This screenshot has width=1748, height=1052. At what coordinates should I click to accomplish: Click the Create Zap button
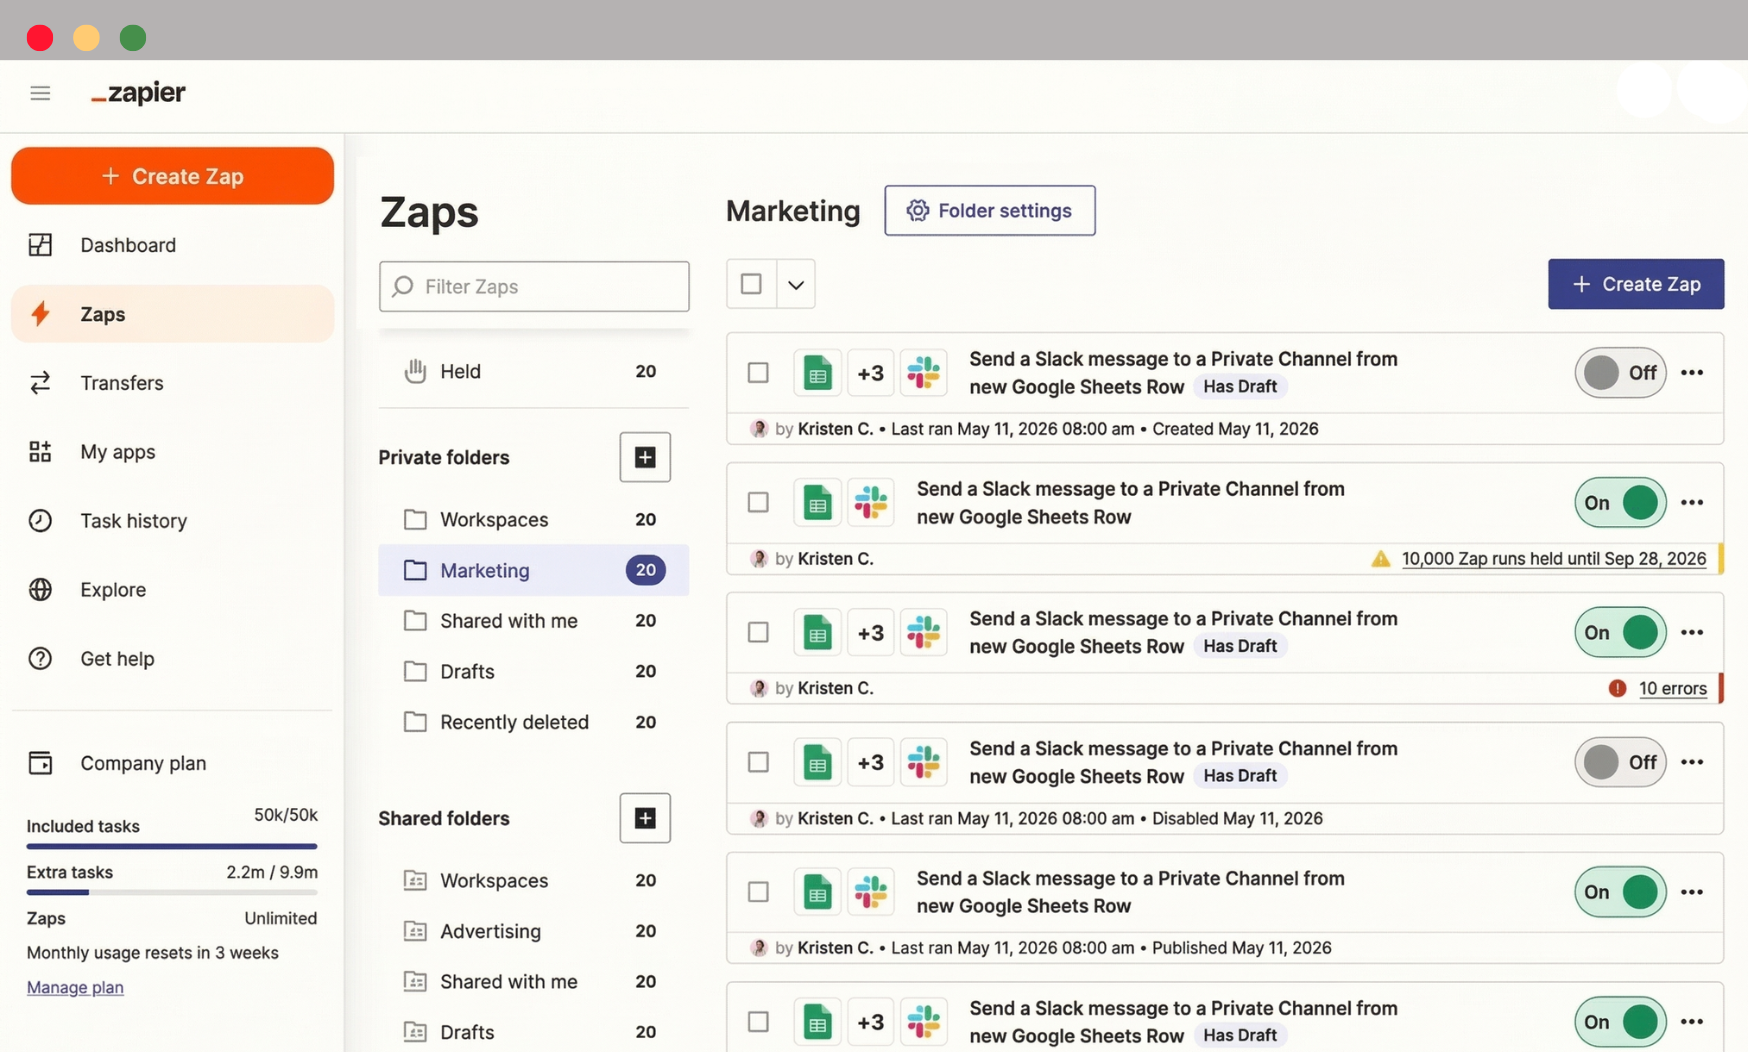tap(172, 176)
